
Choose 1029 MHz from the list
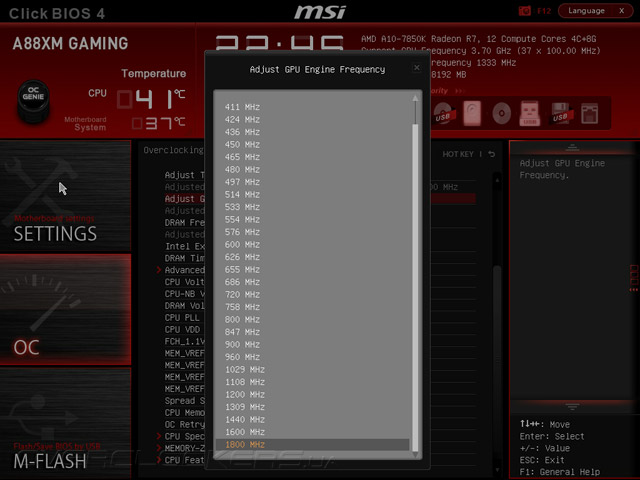312,369
